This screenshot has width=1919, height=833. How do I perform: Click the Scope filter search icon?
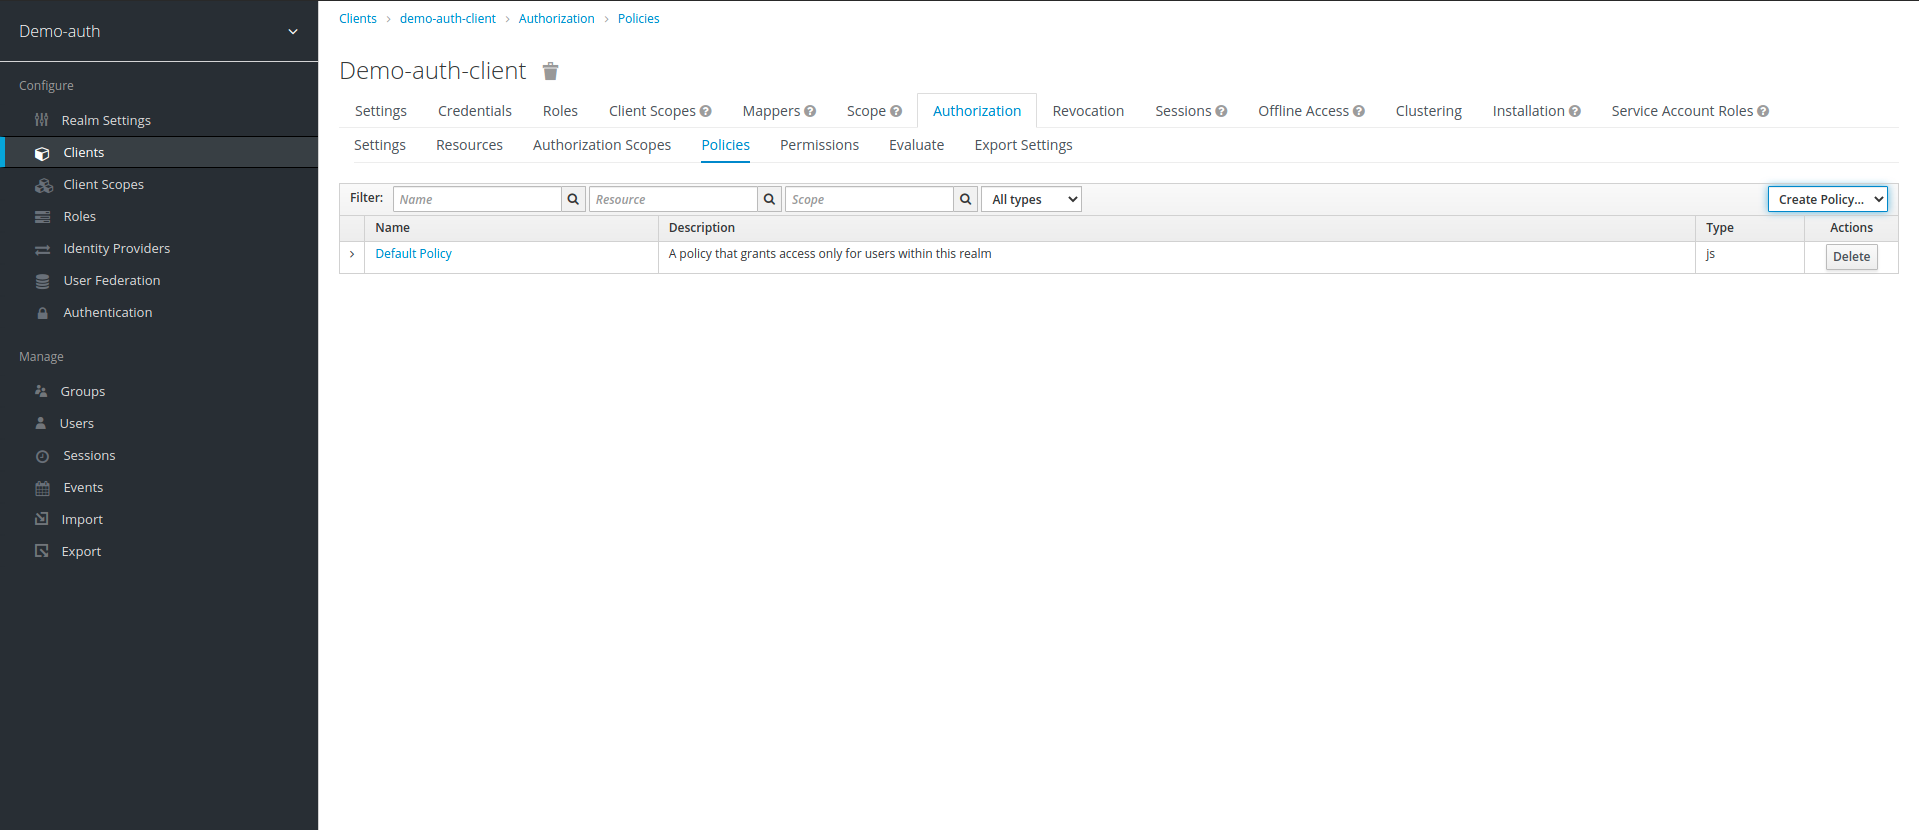coord(965,199)
